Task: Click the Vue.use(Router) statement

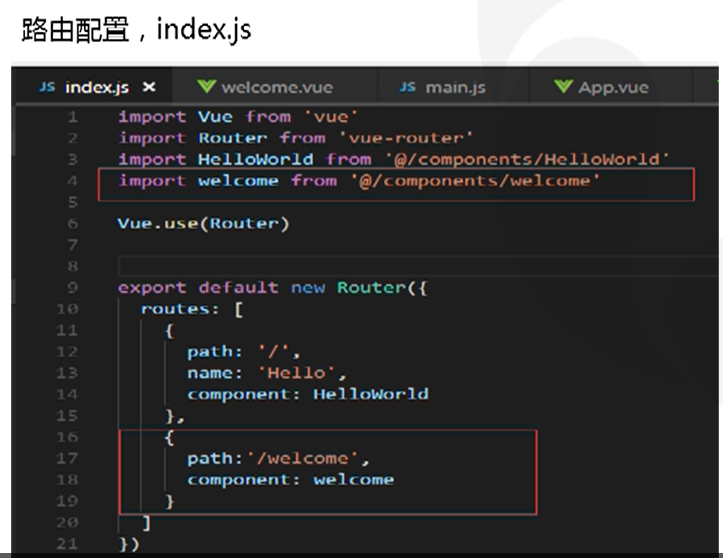Action: click(203, 224)
